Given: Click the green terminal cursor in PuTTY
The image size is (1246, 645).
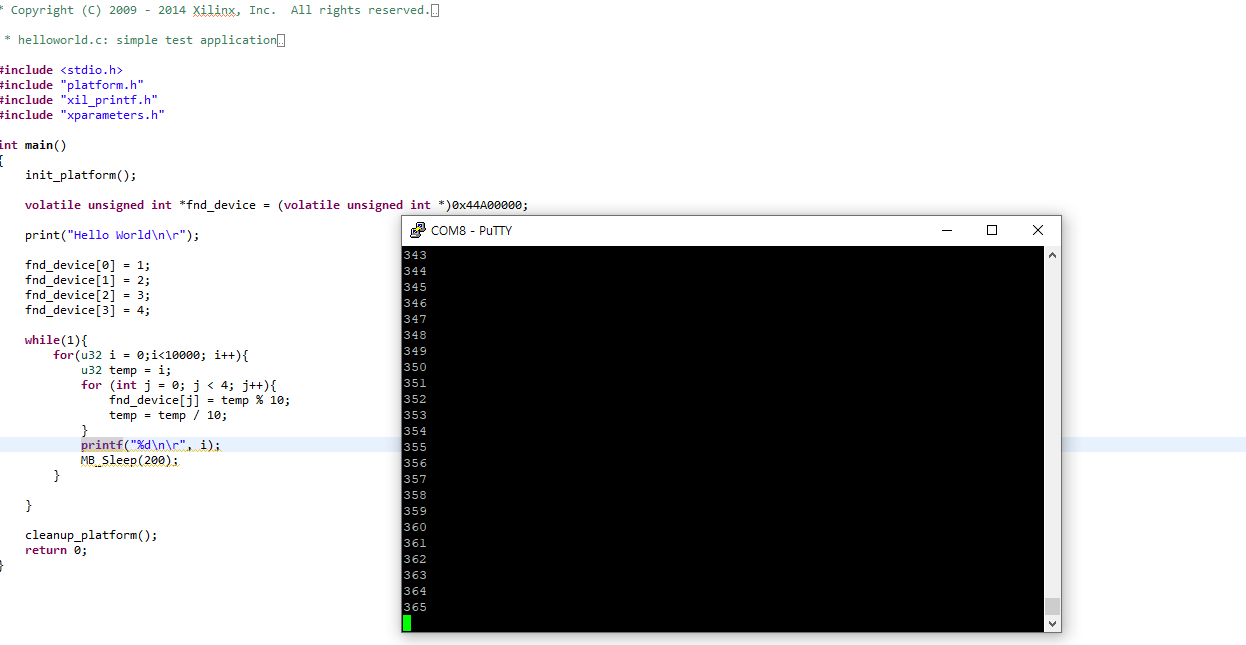Looking at the screenshot, I should pos(407,623).
